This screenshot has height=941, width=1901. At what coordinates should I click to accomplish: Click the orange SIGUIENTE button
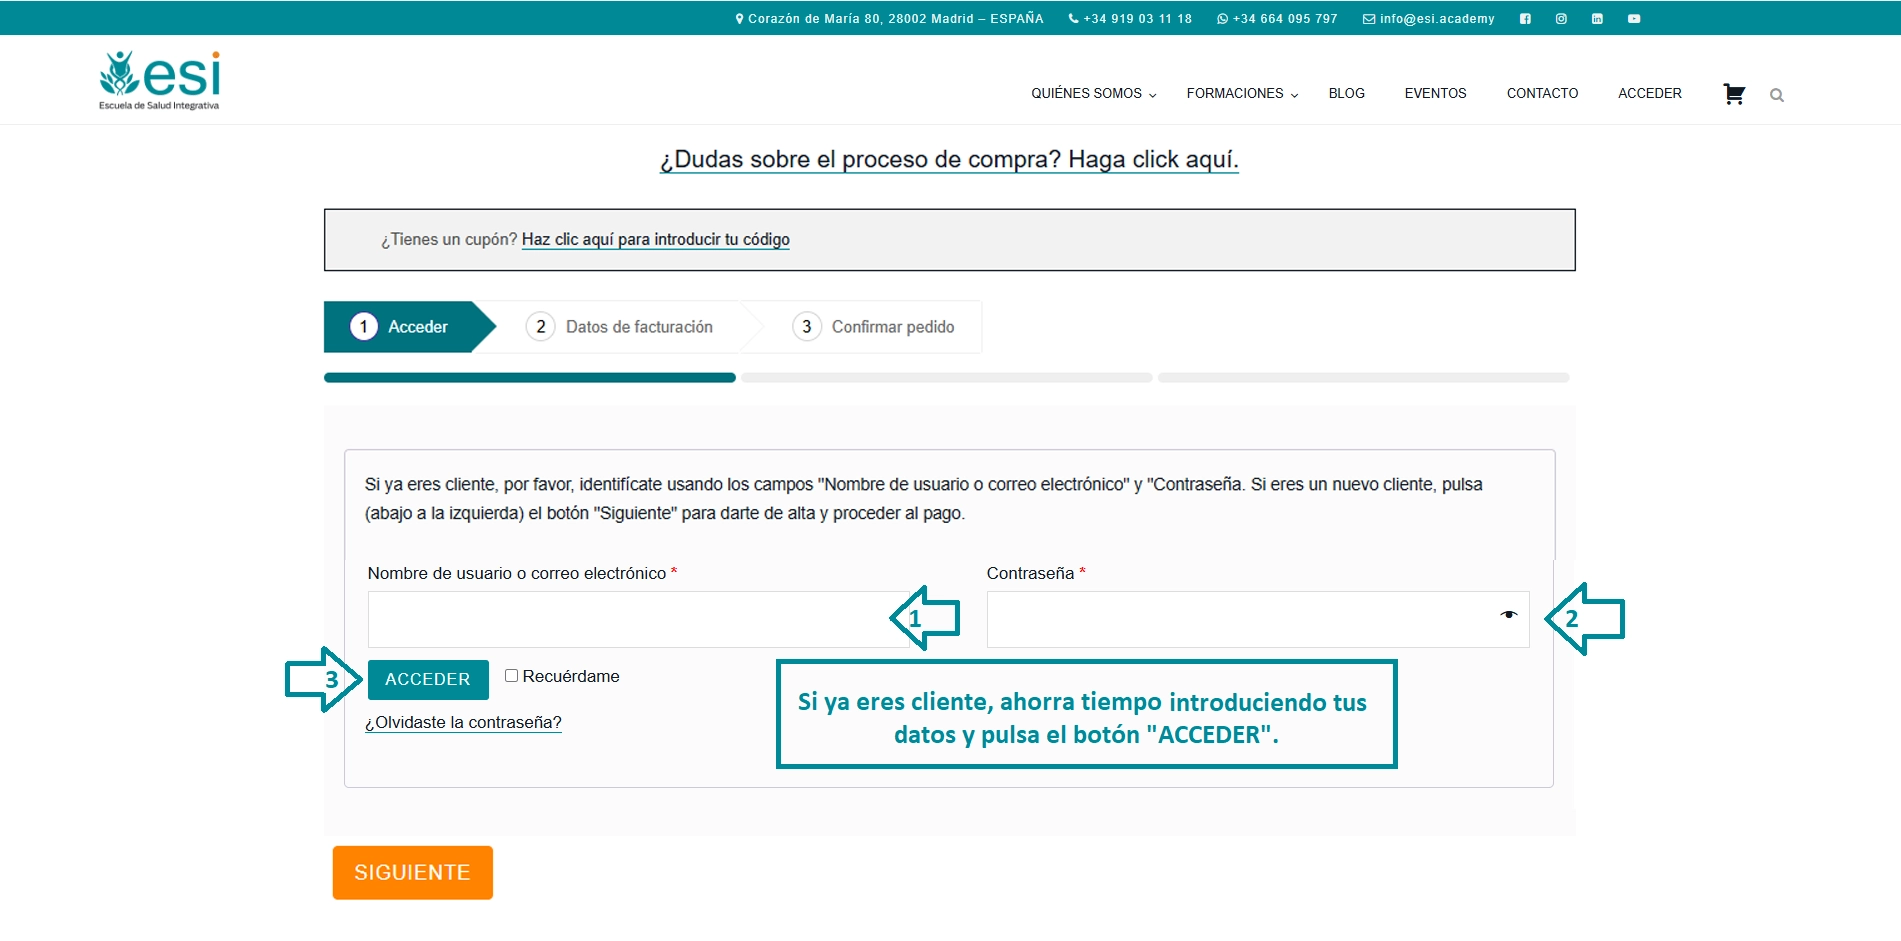click(x=412, y=872)
